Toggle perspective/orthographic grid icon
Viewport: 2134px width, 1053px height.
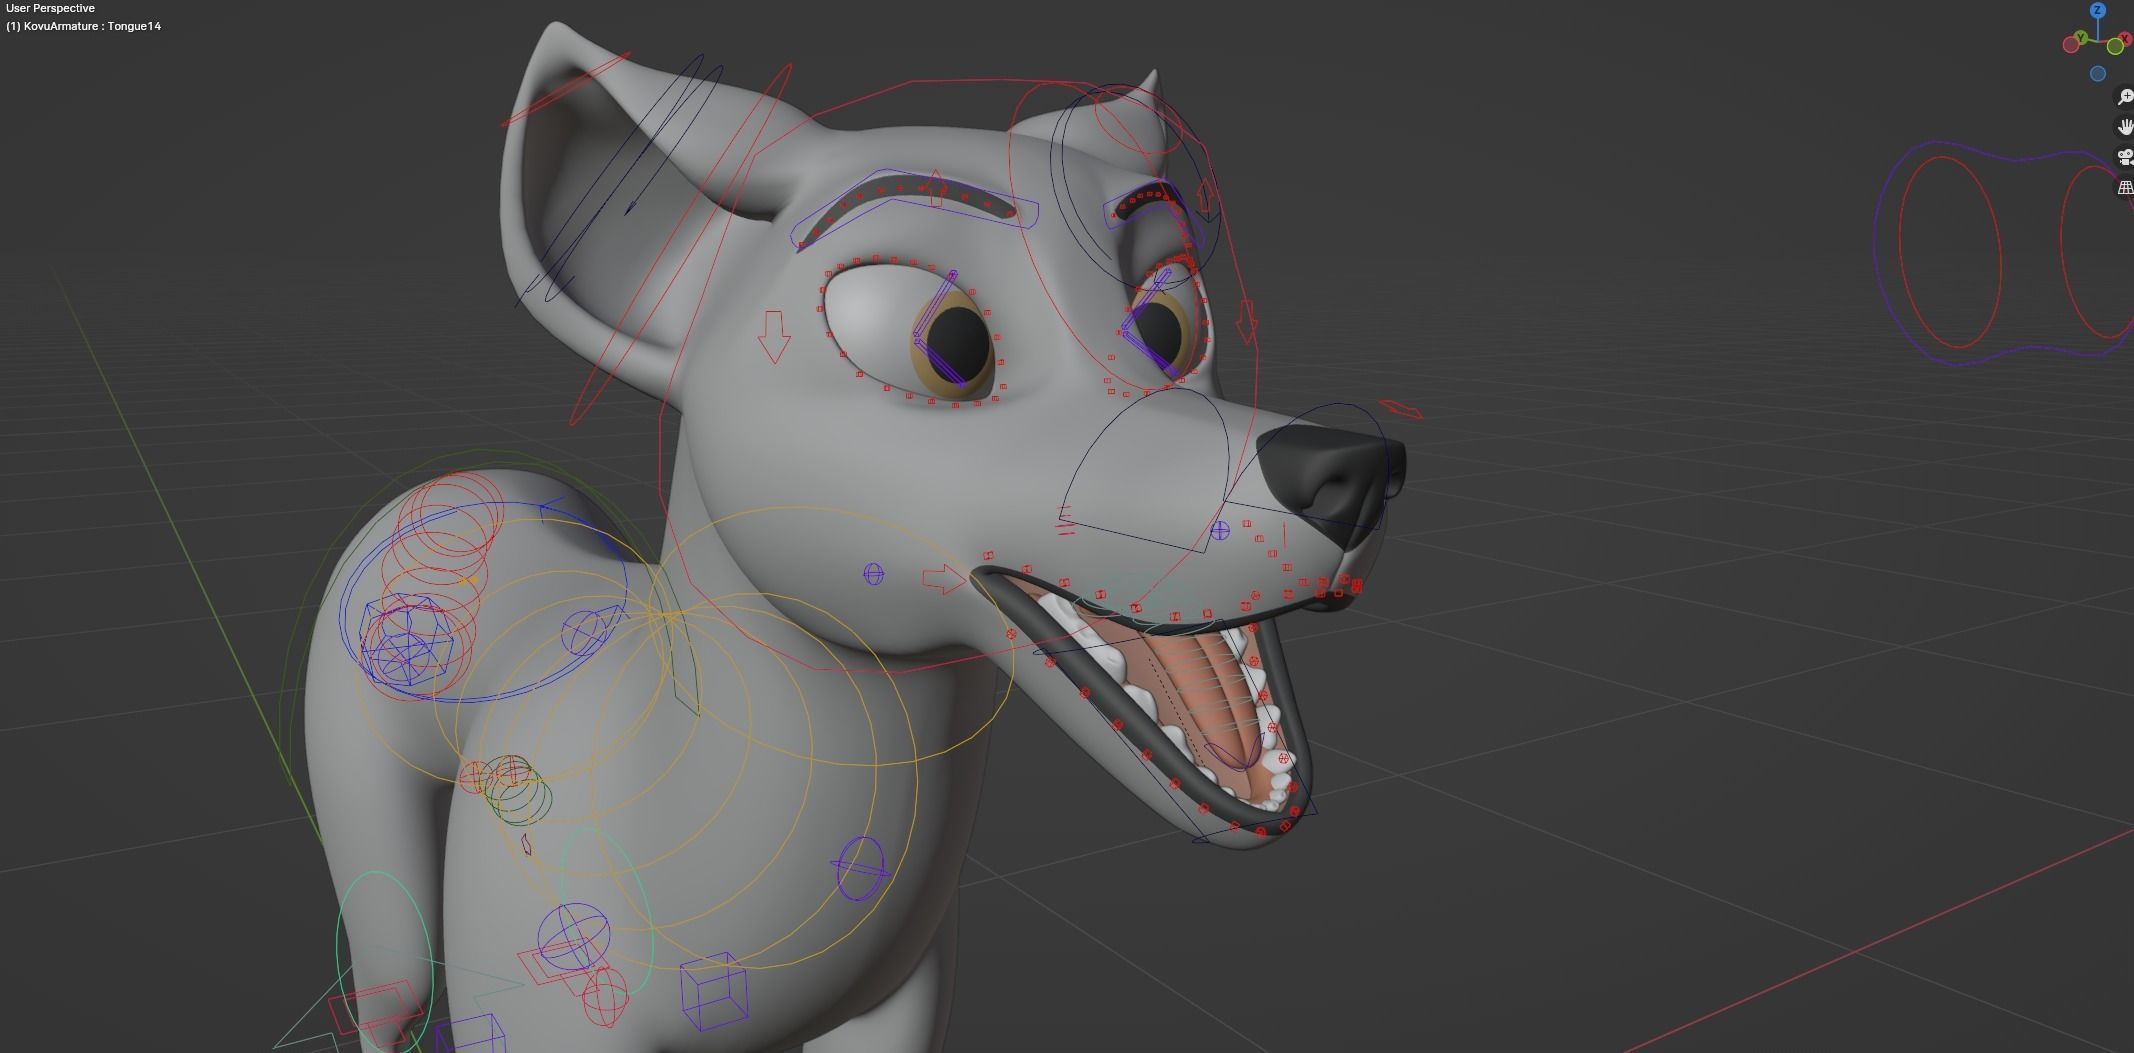[2124, 187]
